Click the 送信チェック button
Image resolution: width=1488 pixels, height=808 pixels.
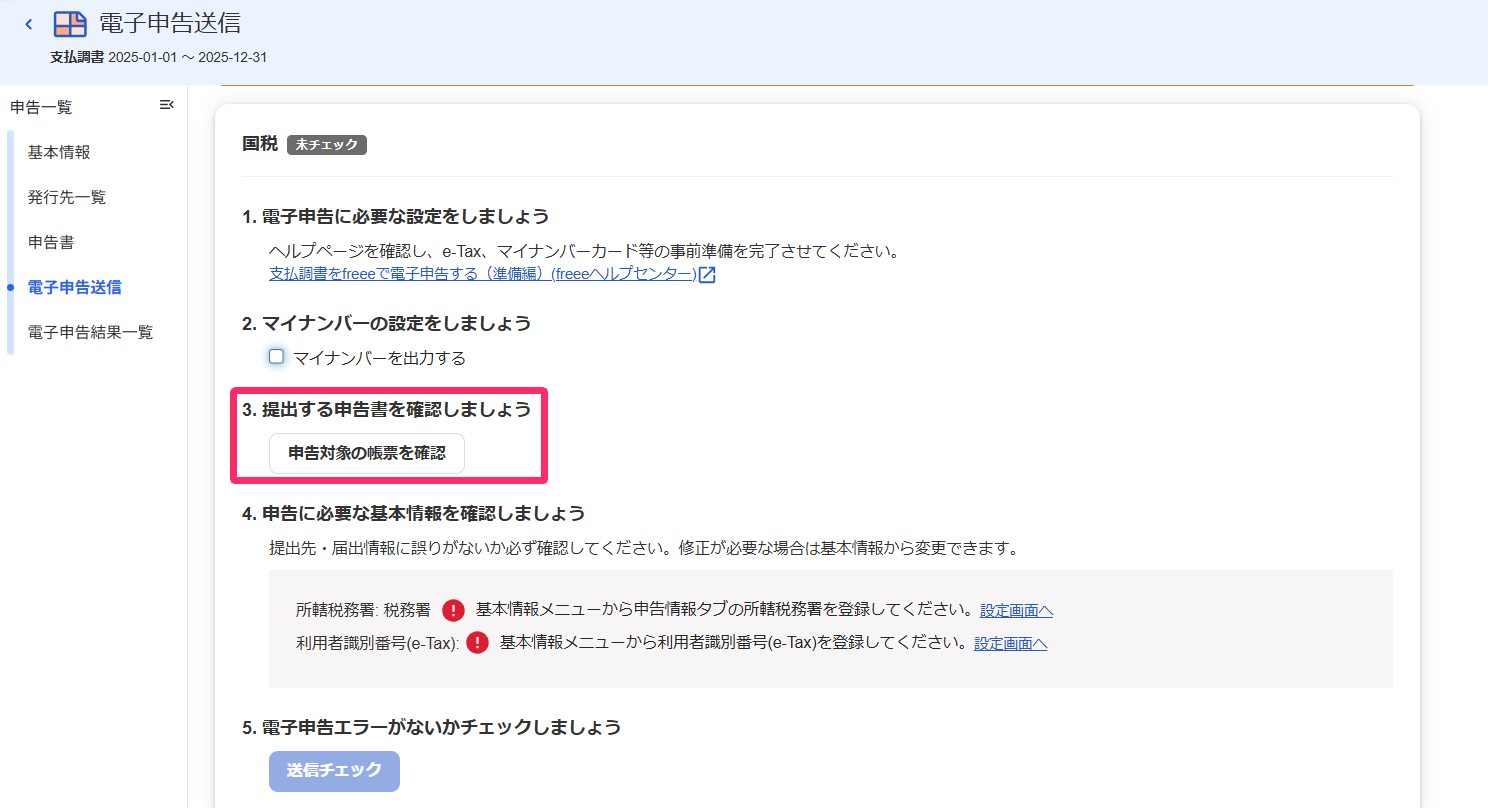pos(334,771)
